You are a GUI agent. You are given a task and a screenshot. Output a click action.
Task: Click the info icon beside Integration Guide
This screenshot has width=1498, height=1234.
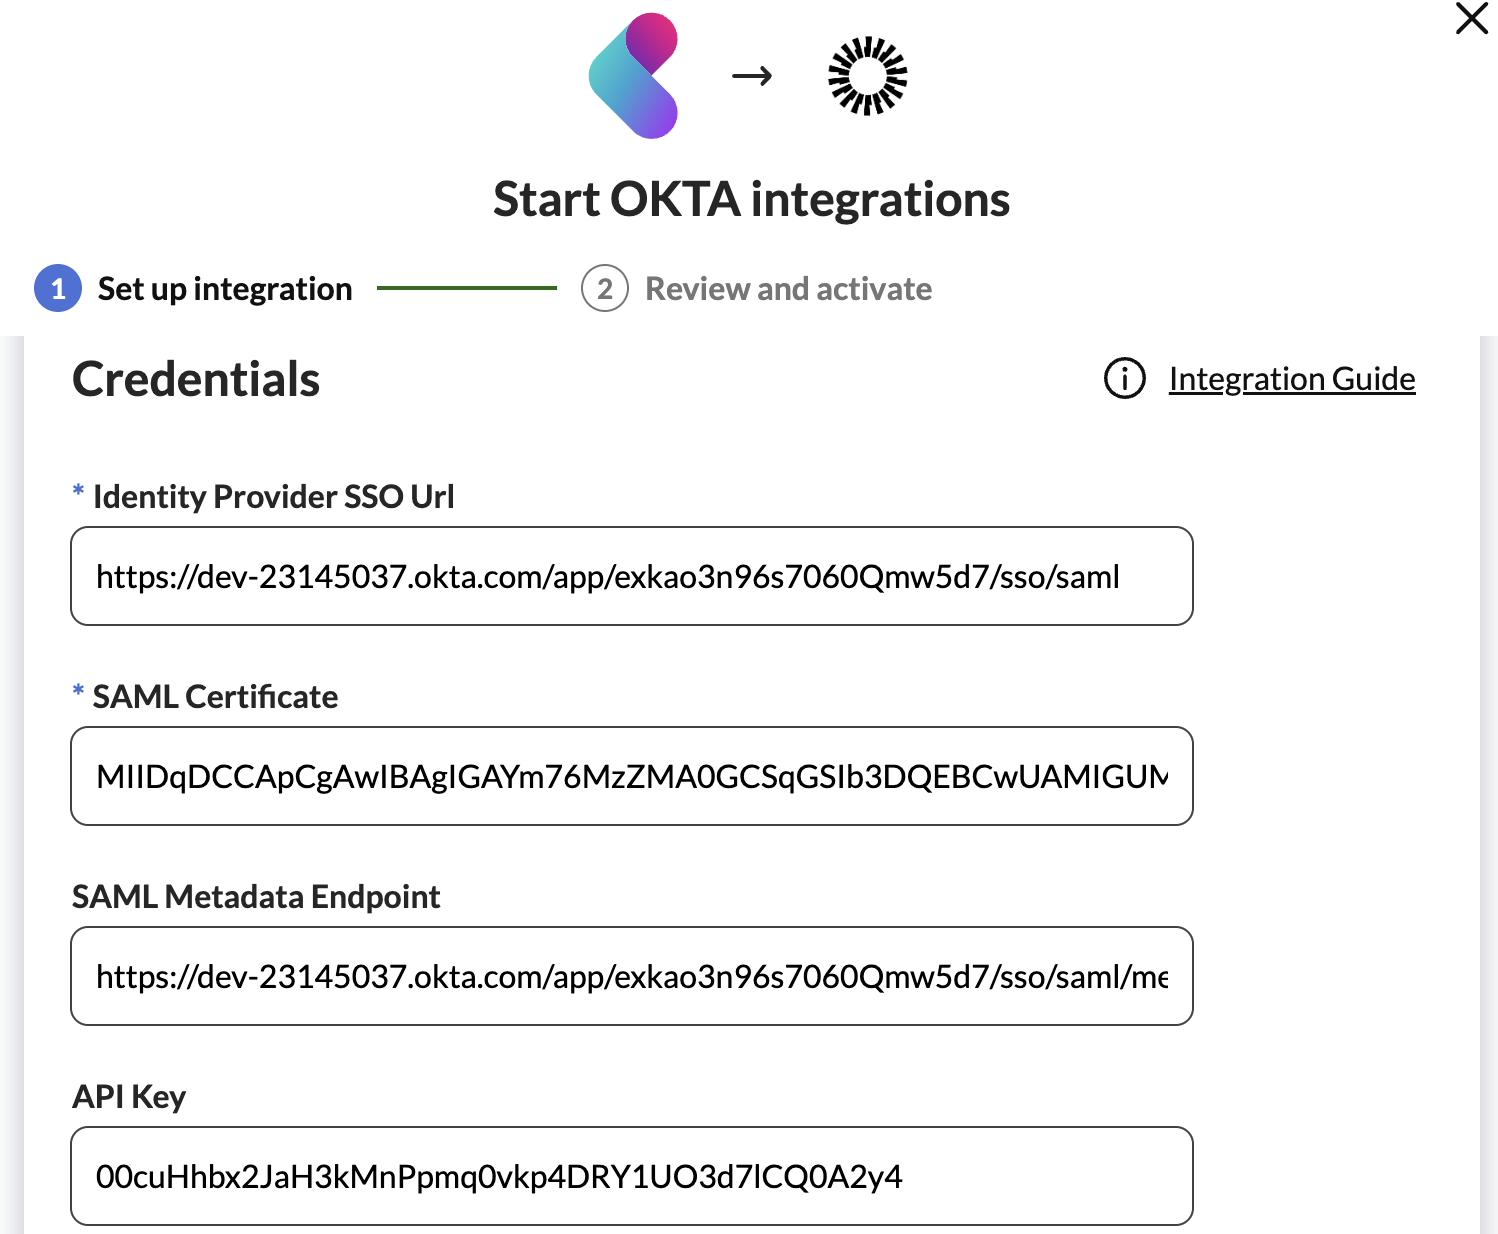click(x=1124, y=379)
